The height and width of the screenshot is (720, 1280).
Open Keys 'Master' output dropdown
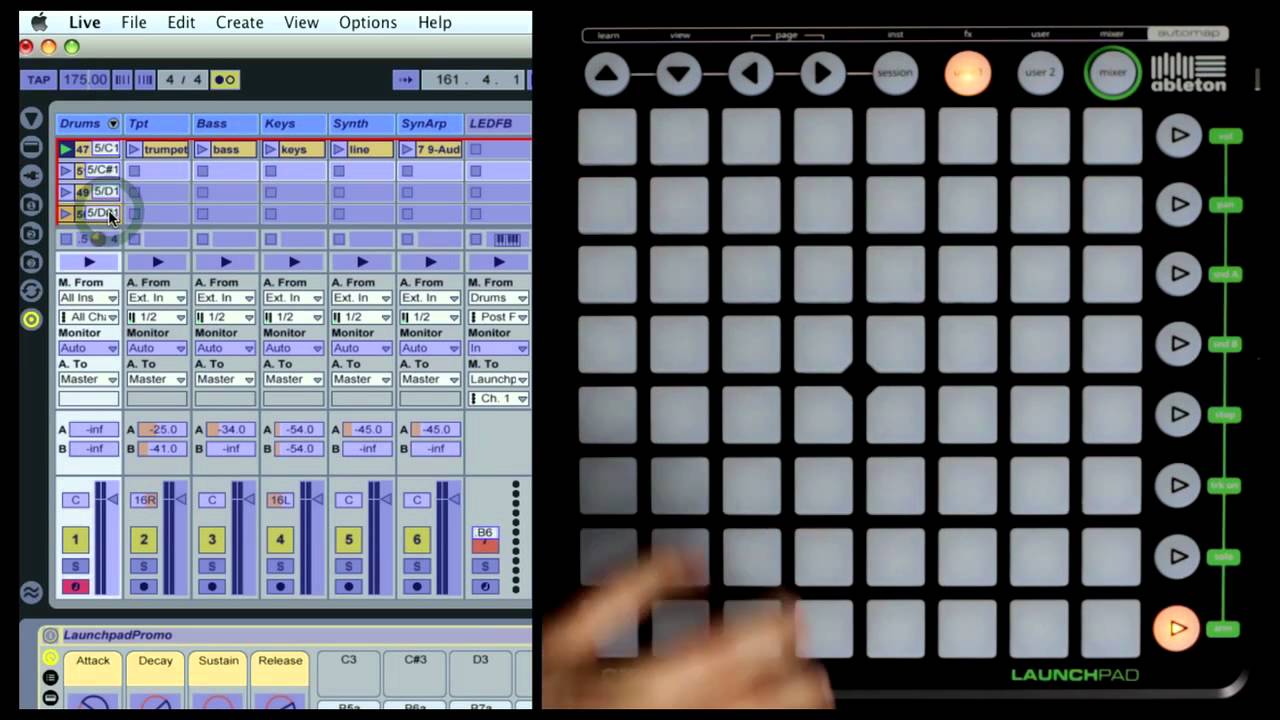(x=293, y=379)
